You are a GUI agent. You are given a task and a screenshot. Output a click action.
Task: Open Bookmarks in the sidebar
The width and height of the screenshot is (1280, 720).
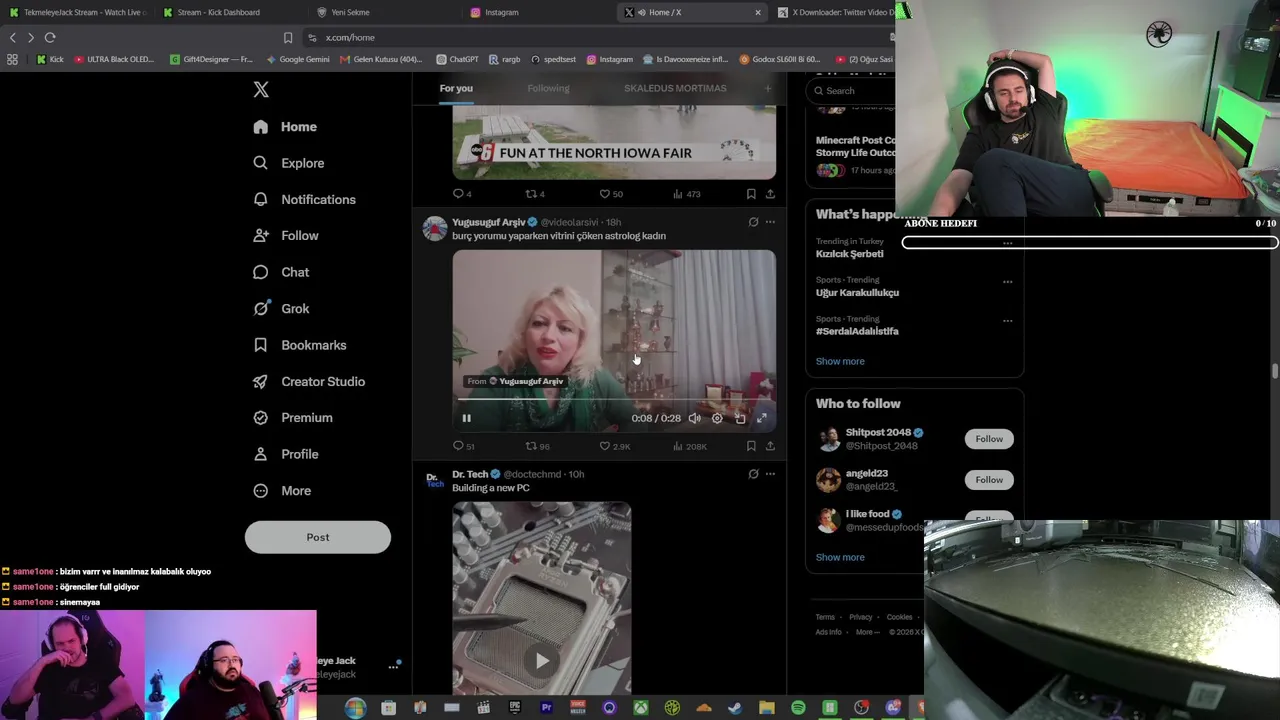coord(300,345)
